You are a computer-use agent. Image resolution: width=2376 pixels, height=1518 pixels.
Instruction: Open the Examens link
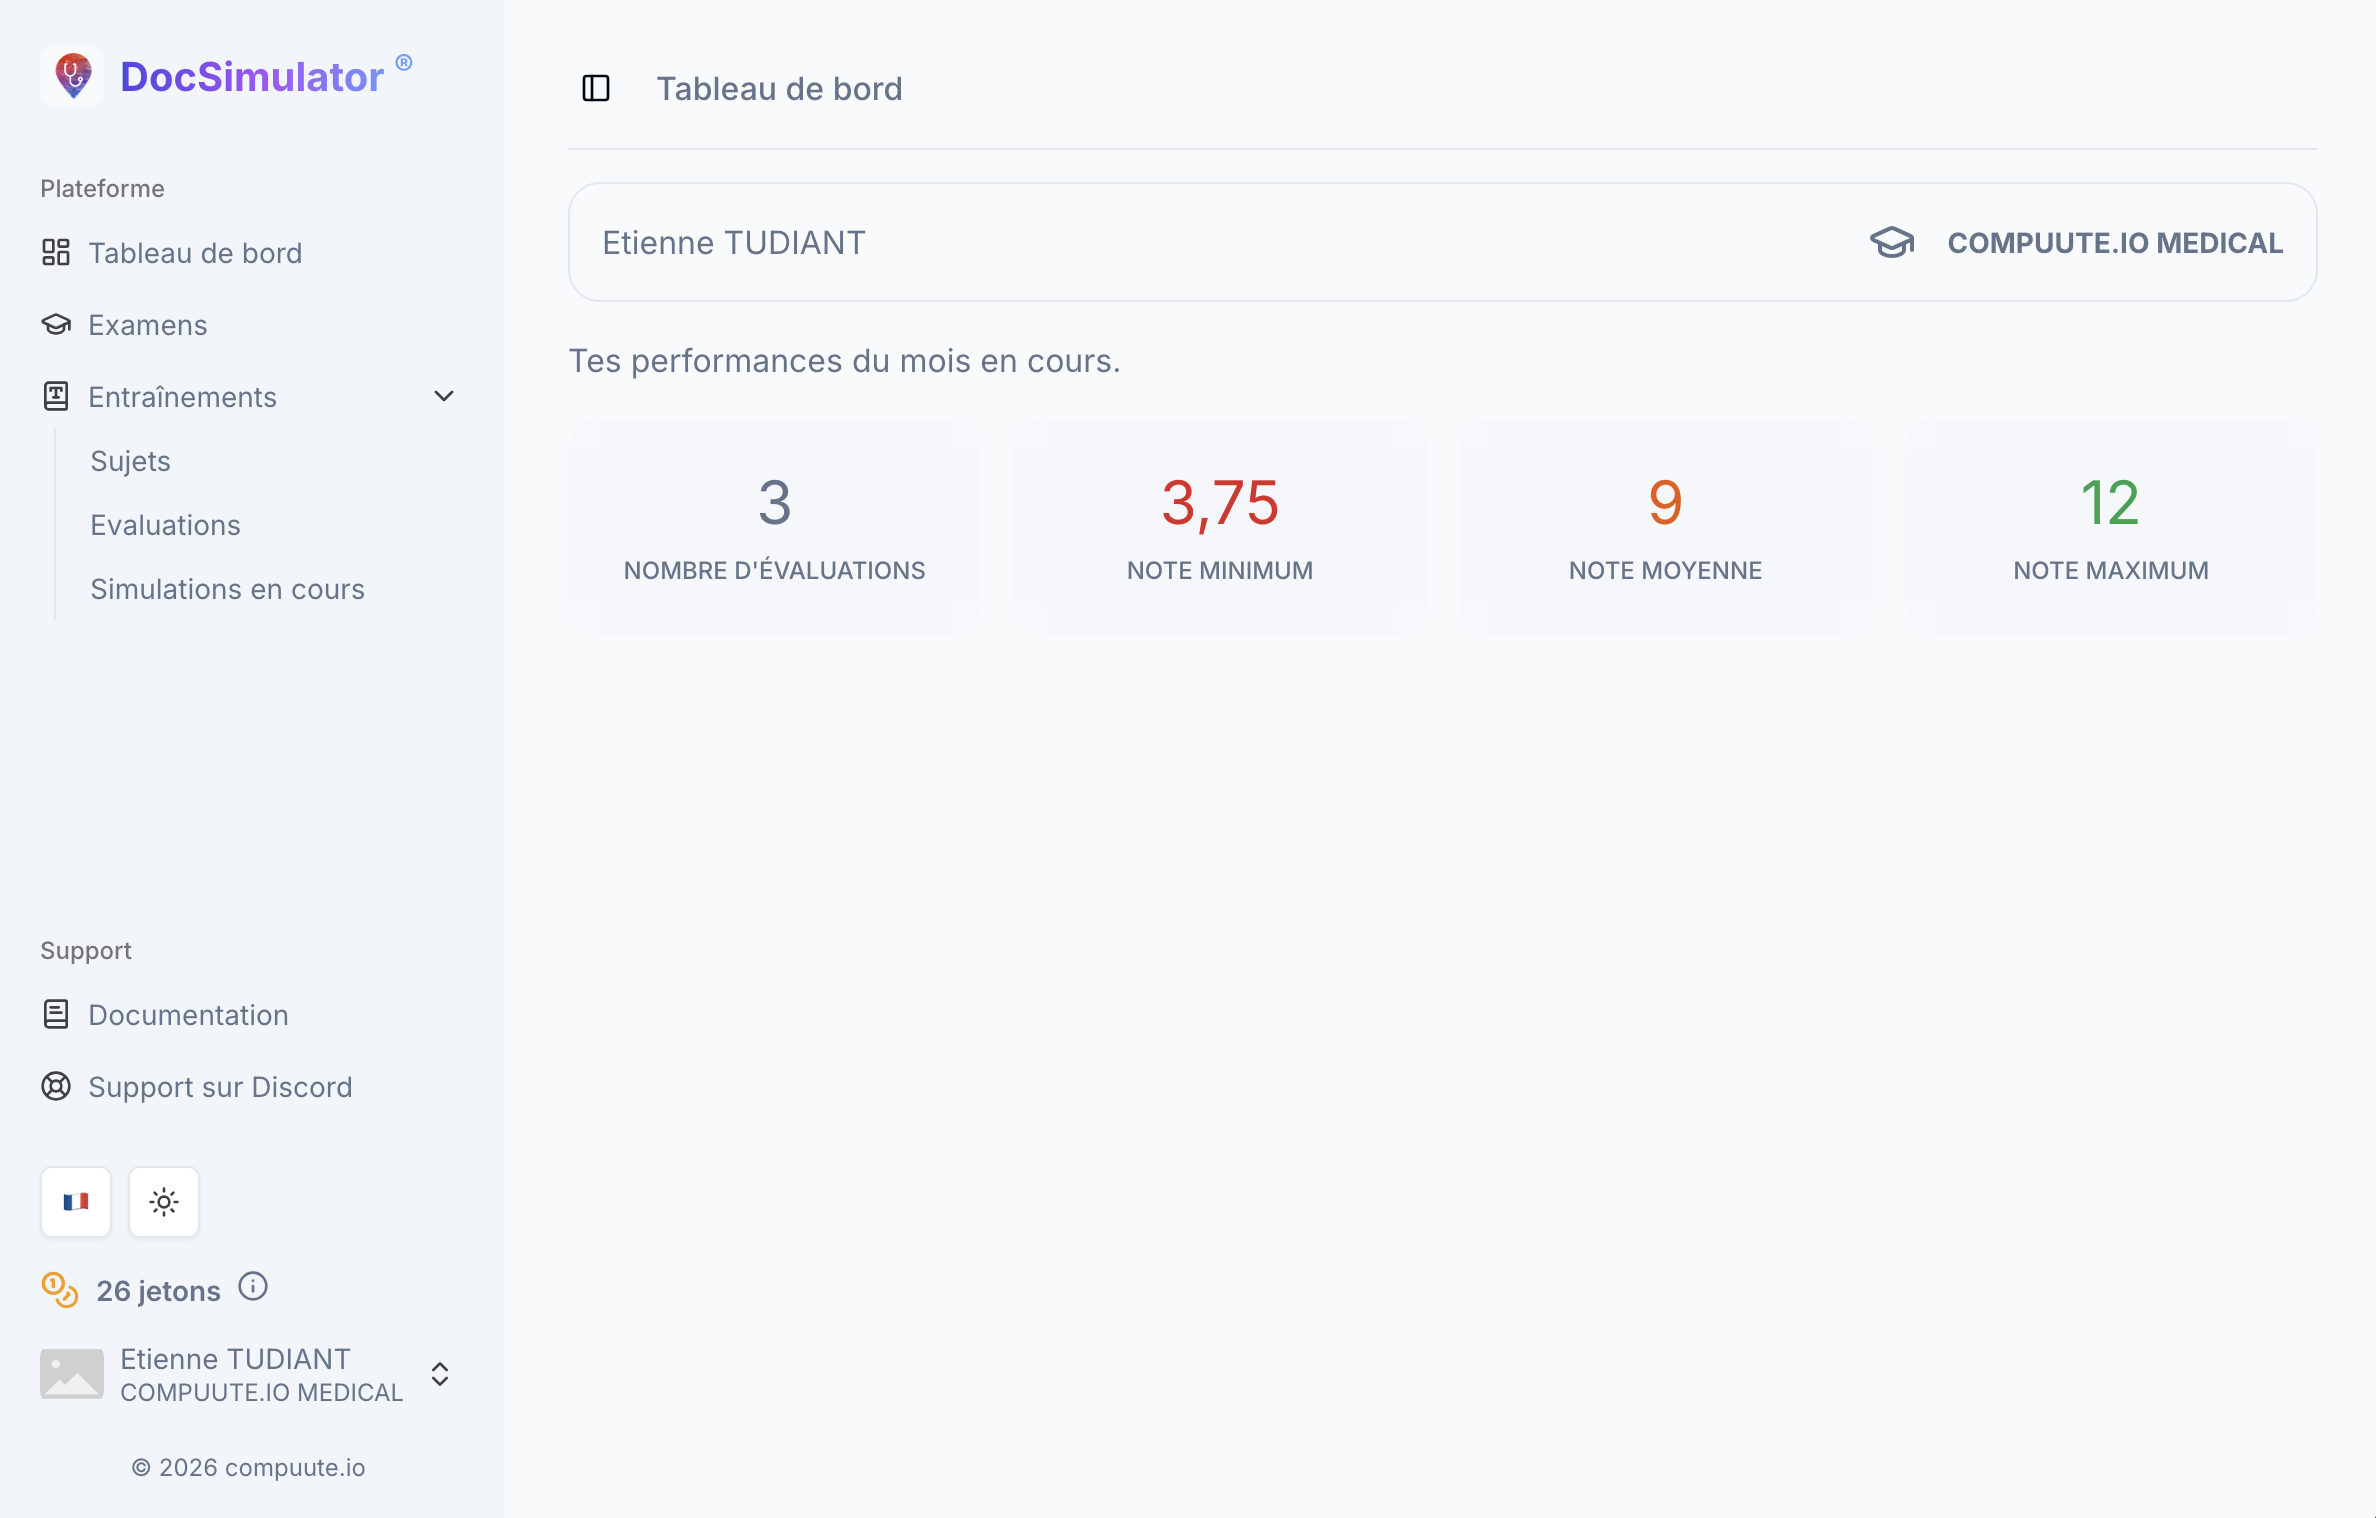[148, 325]
